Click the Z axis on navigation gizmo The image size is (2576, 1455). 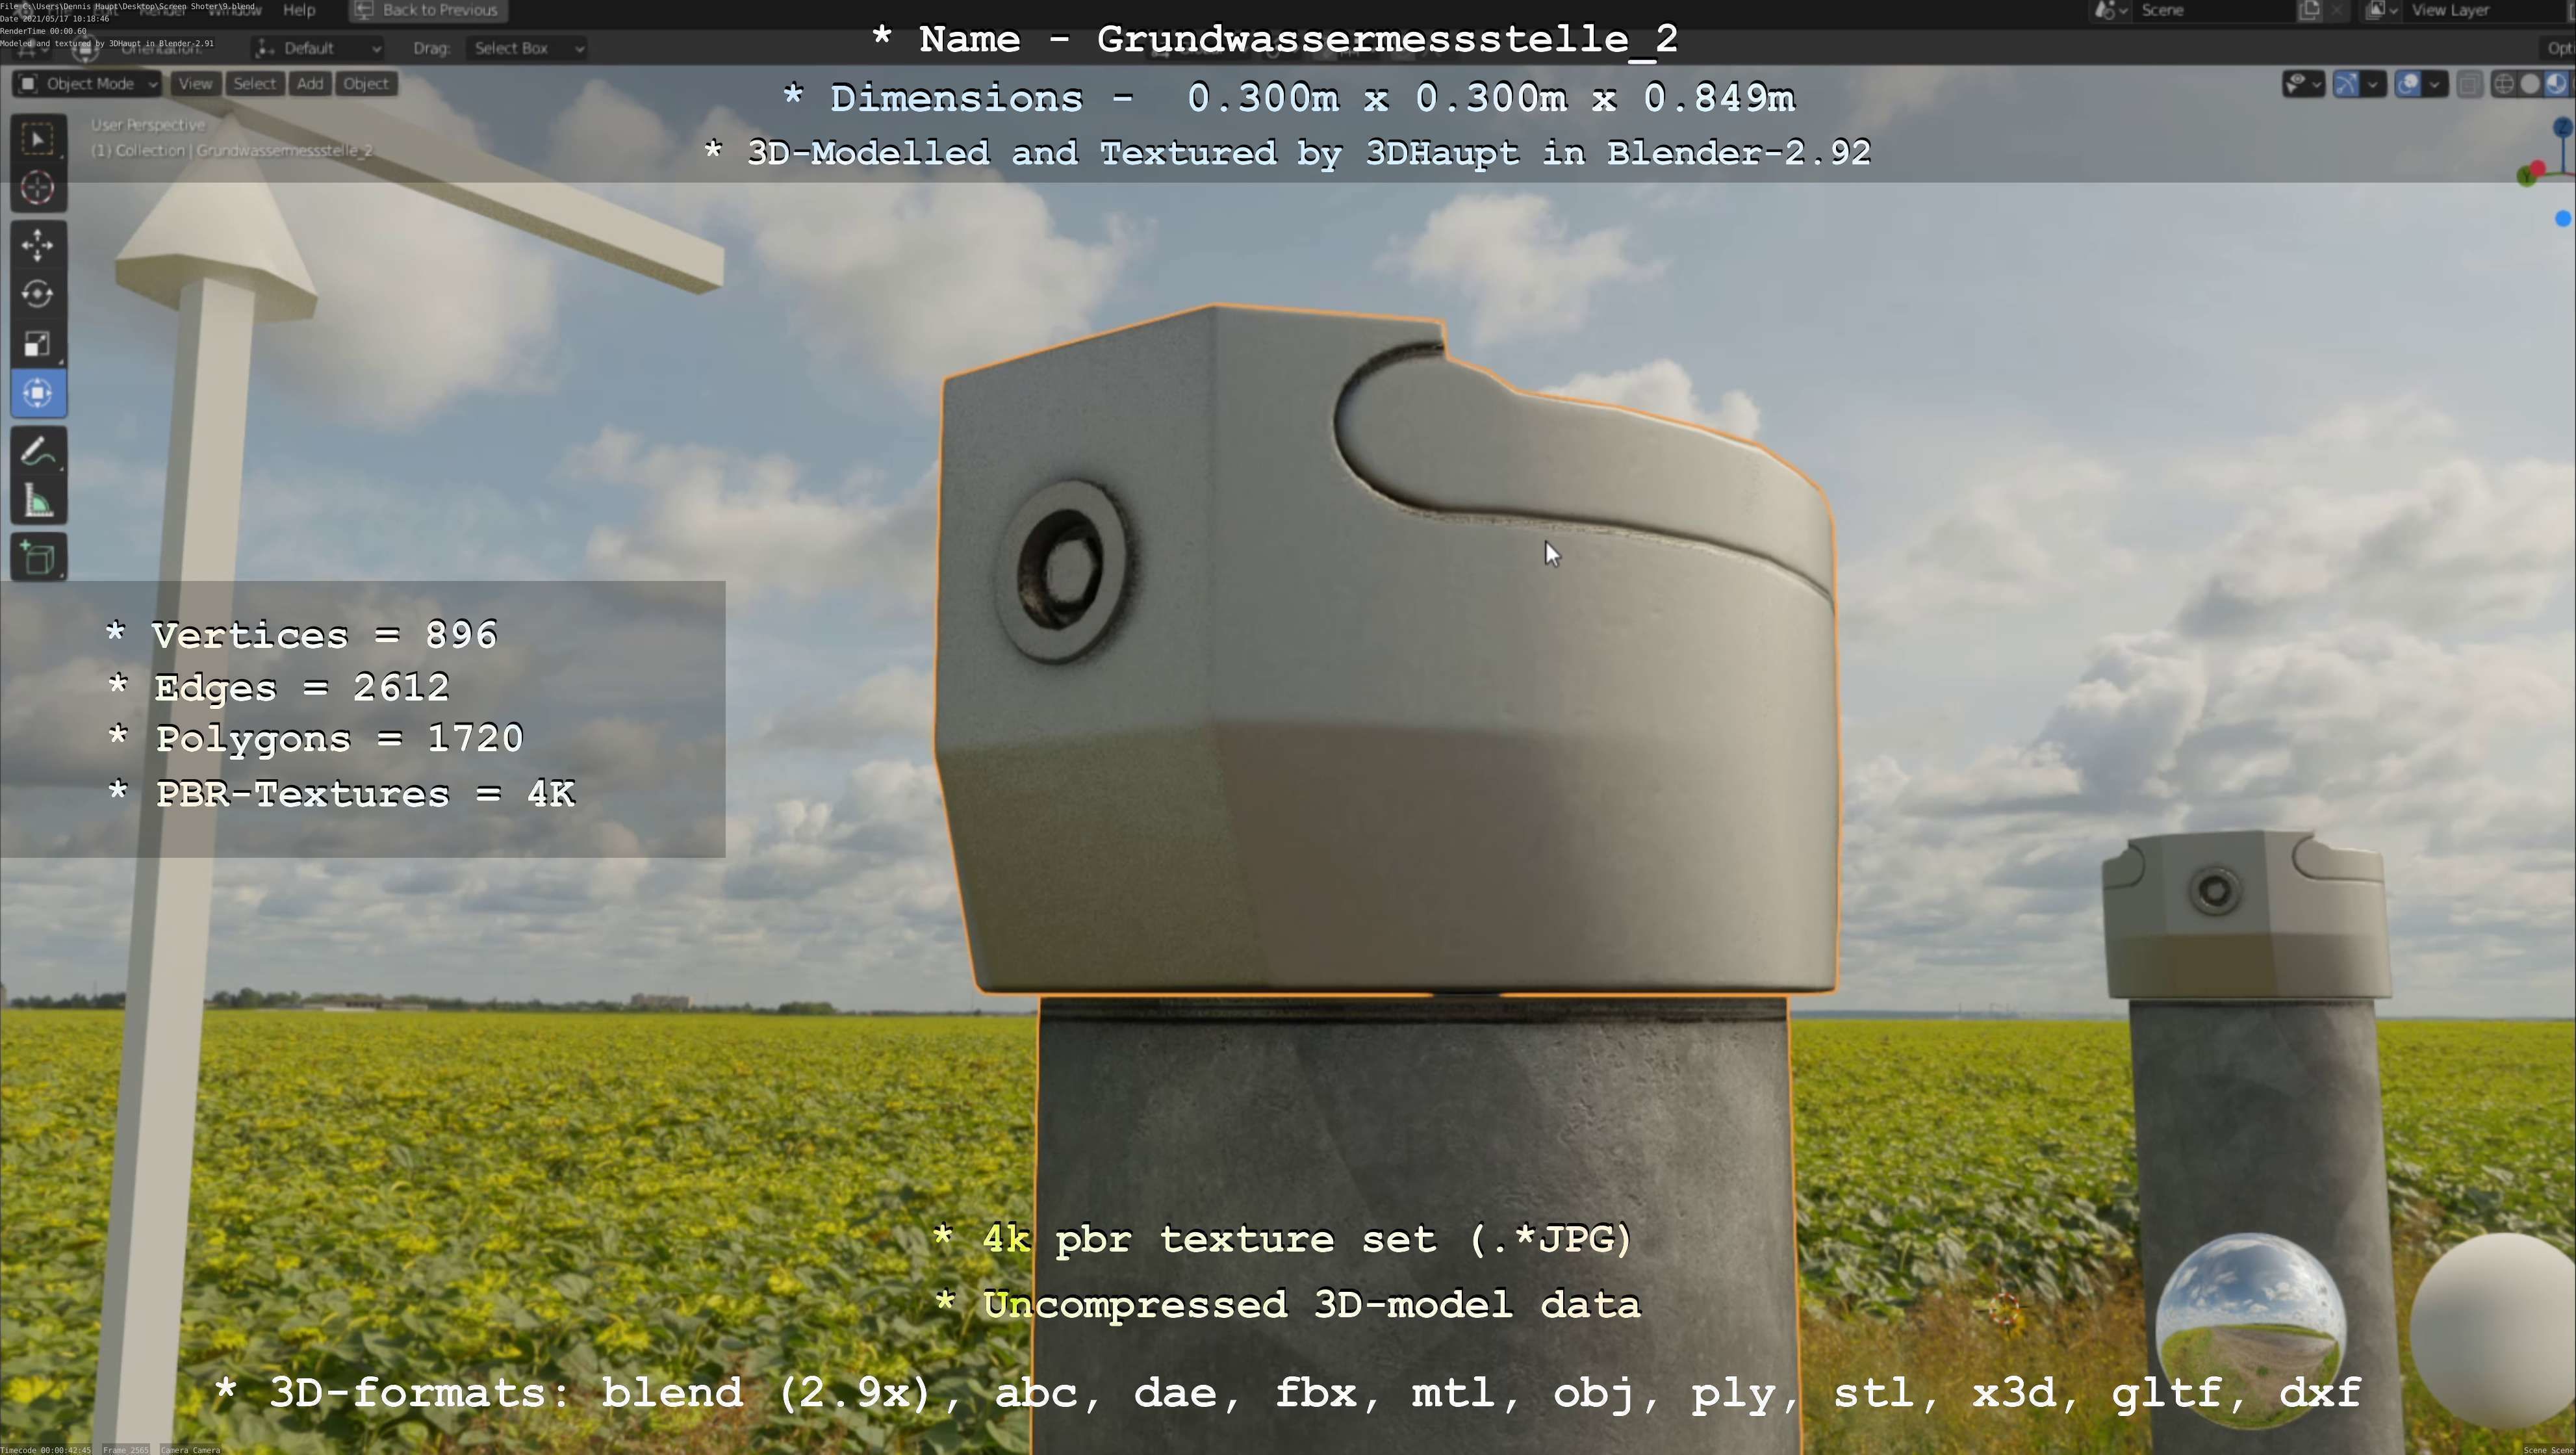(x=2562, y=128)
